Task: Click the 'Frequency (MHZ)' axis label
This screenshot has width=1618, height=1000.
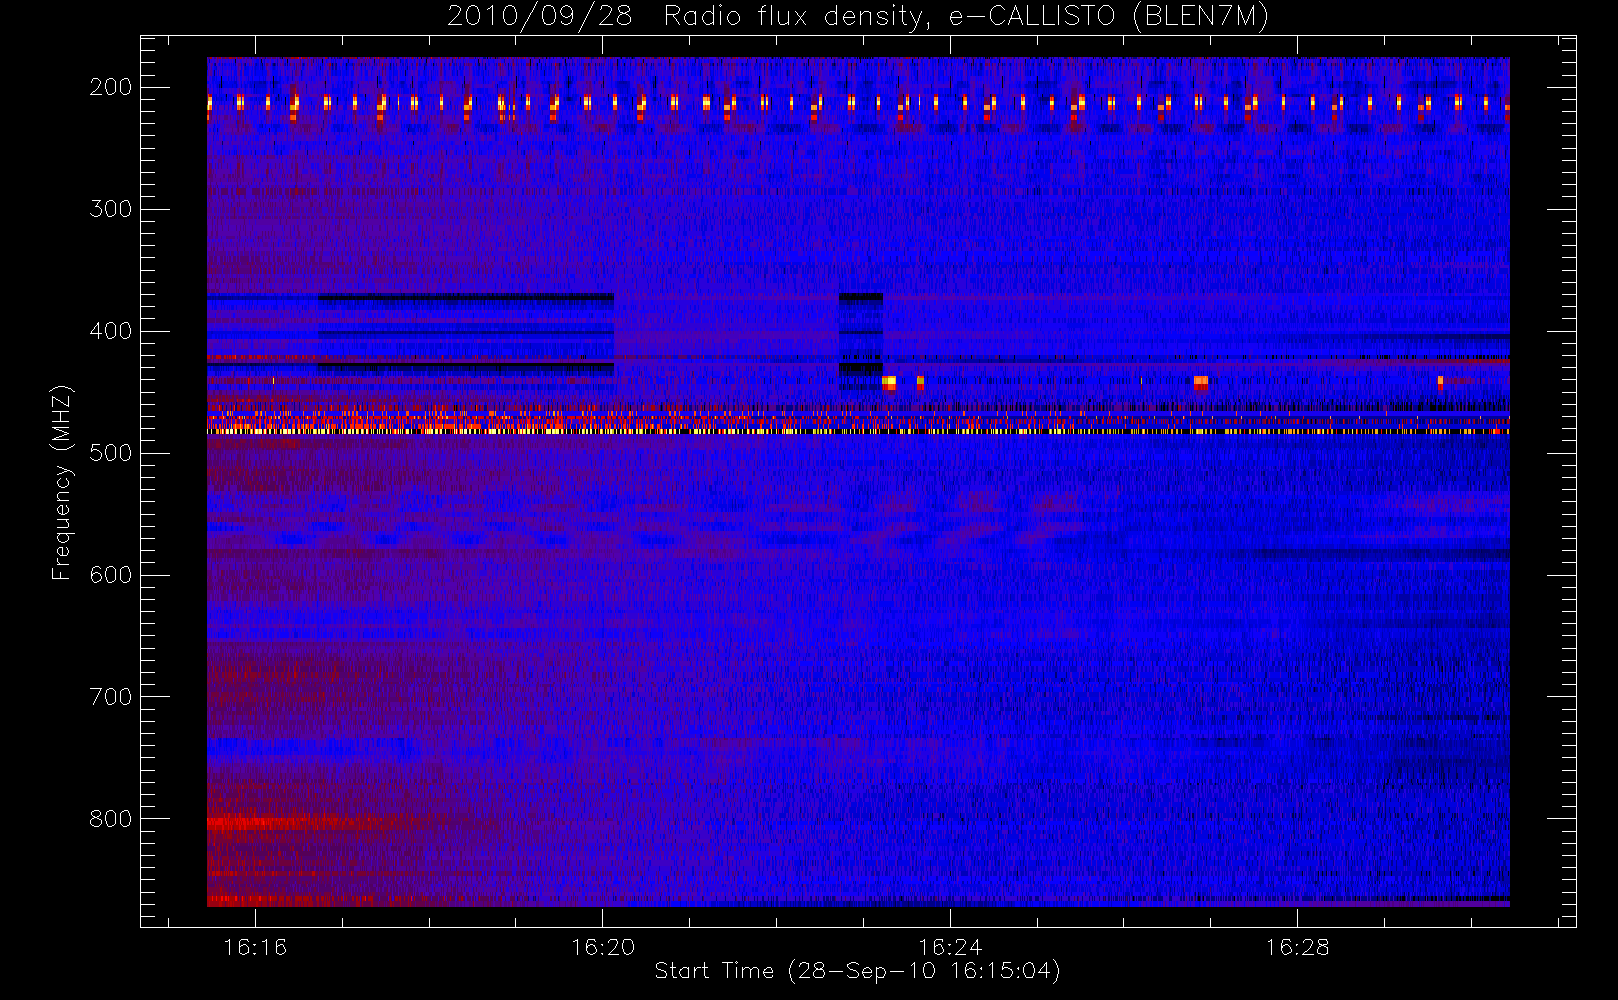Action: click(62, 483)
